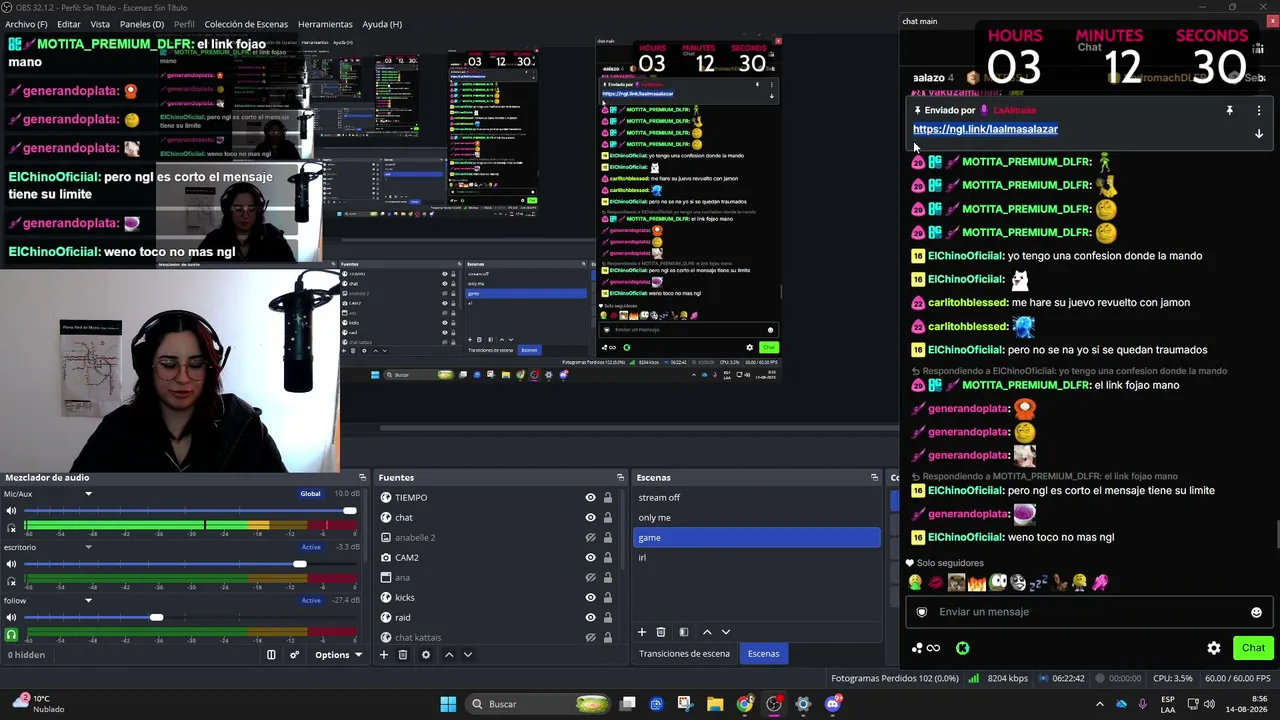This screenshot has width=1280, height=720.
Task: Move selected source down
Action: (x=467, y=655)
